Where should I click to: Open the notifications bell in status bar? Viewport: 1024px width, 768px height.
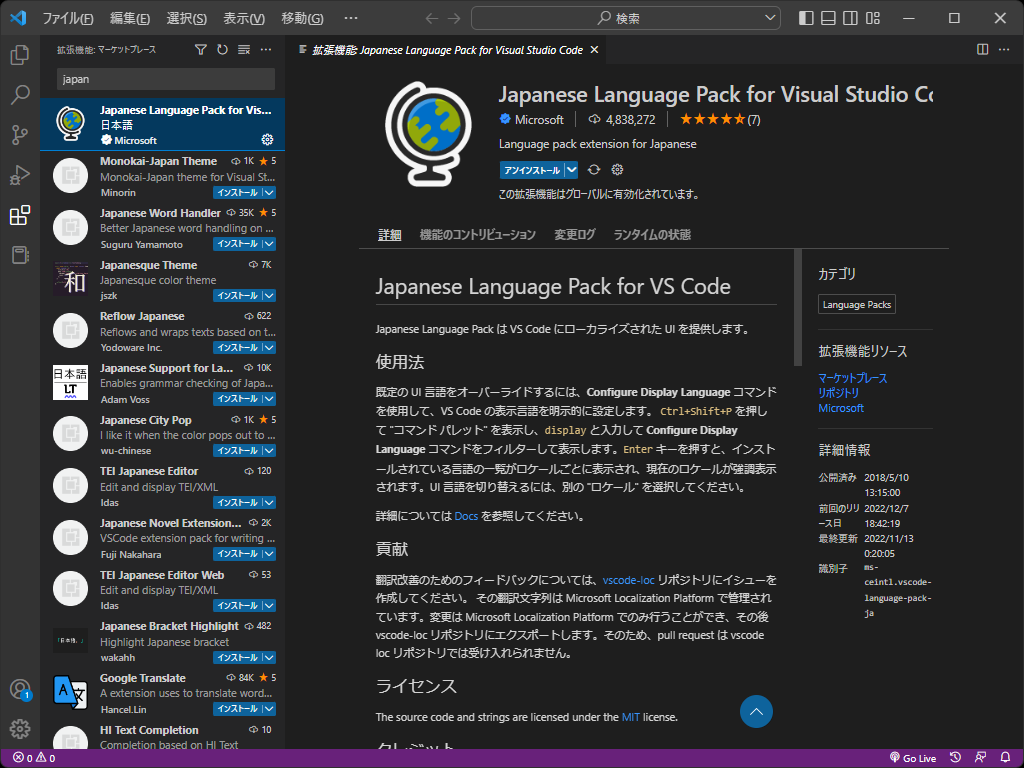[1006, 758]
